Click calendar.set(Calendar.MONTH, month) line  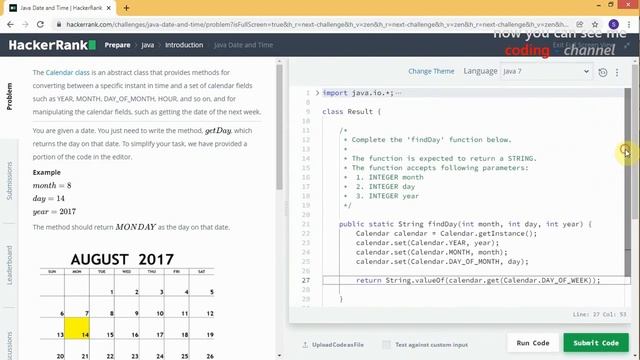tap(431, 252)
